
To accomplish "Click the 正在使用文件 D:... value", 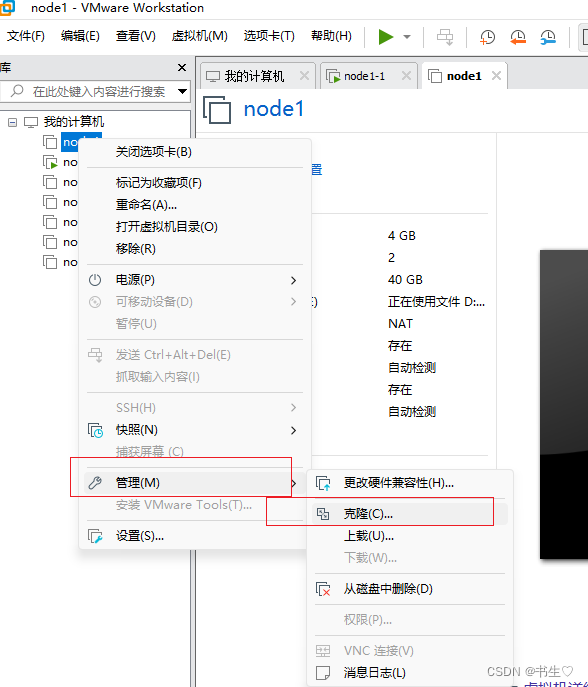I will click(436, 302).
